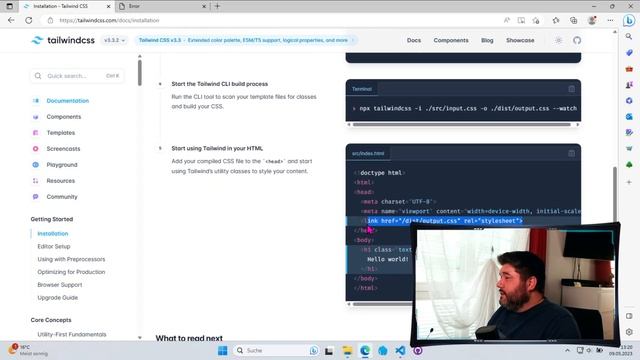Screen dimensions: 640x360
Task: Select the Browser Support page
Action: tap(60, 285)
